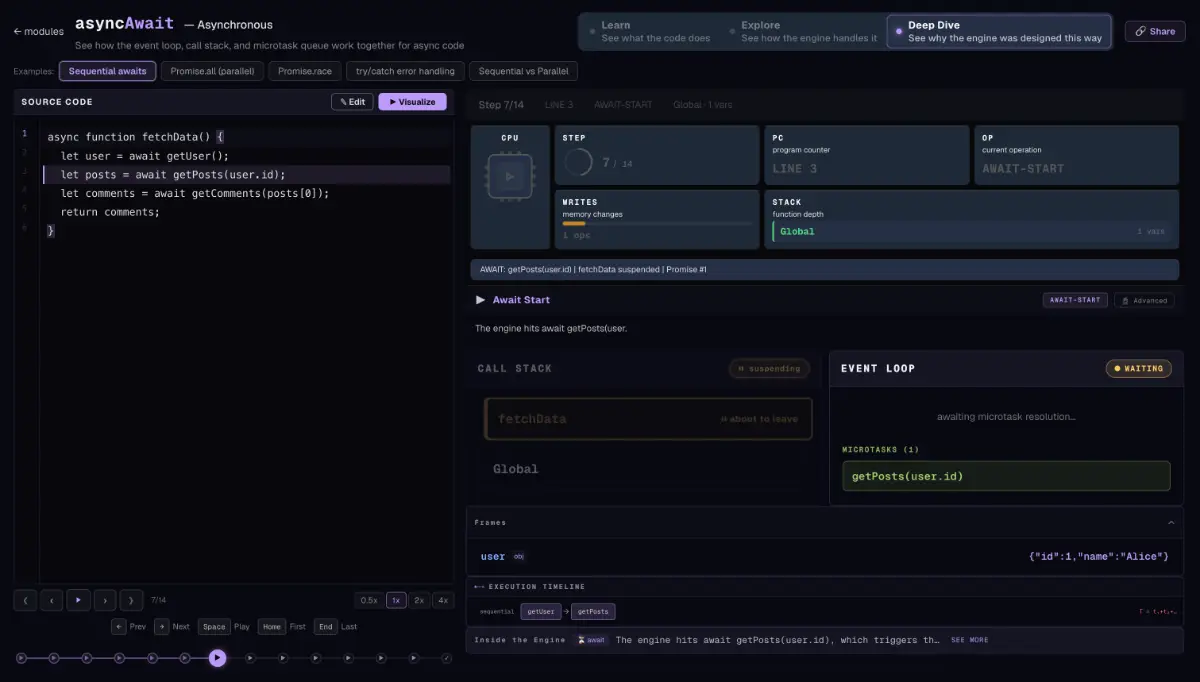Set playback speed to 0.5x
This screenshot has width=1200, height=682.
(369, 600)
